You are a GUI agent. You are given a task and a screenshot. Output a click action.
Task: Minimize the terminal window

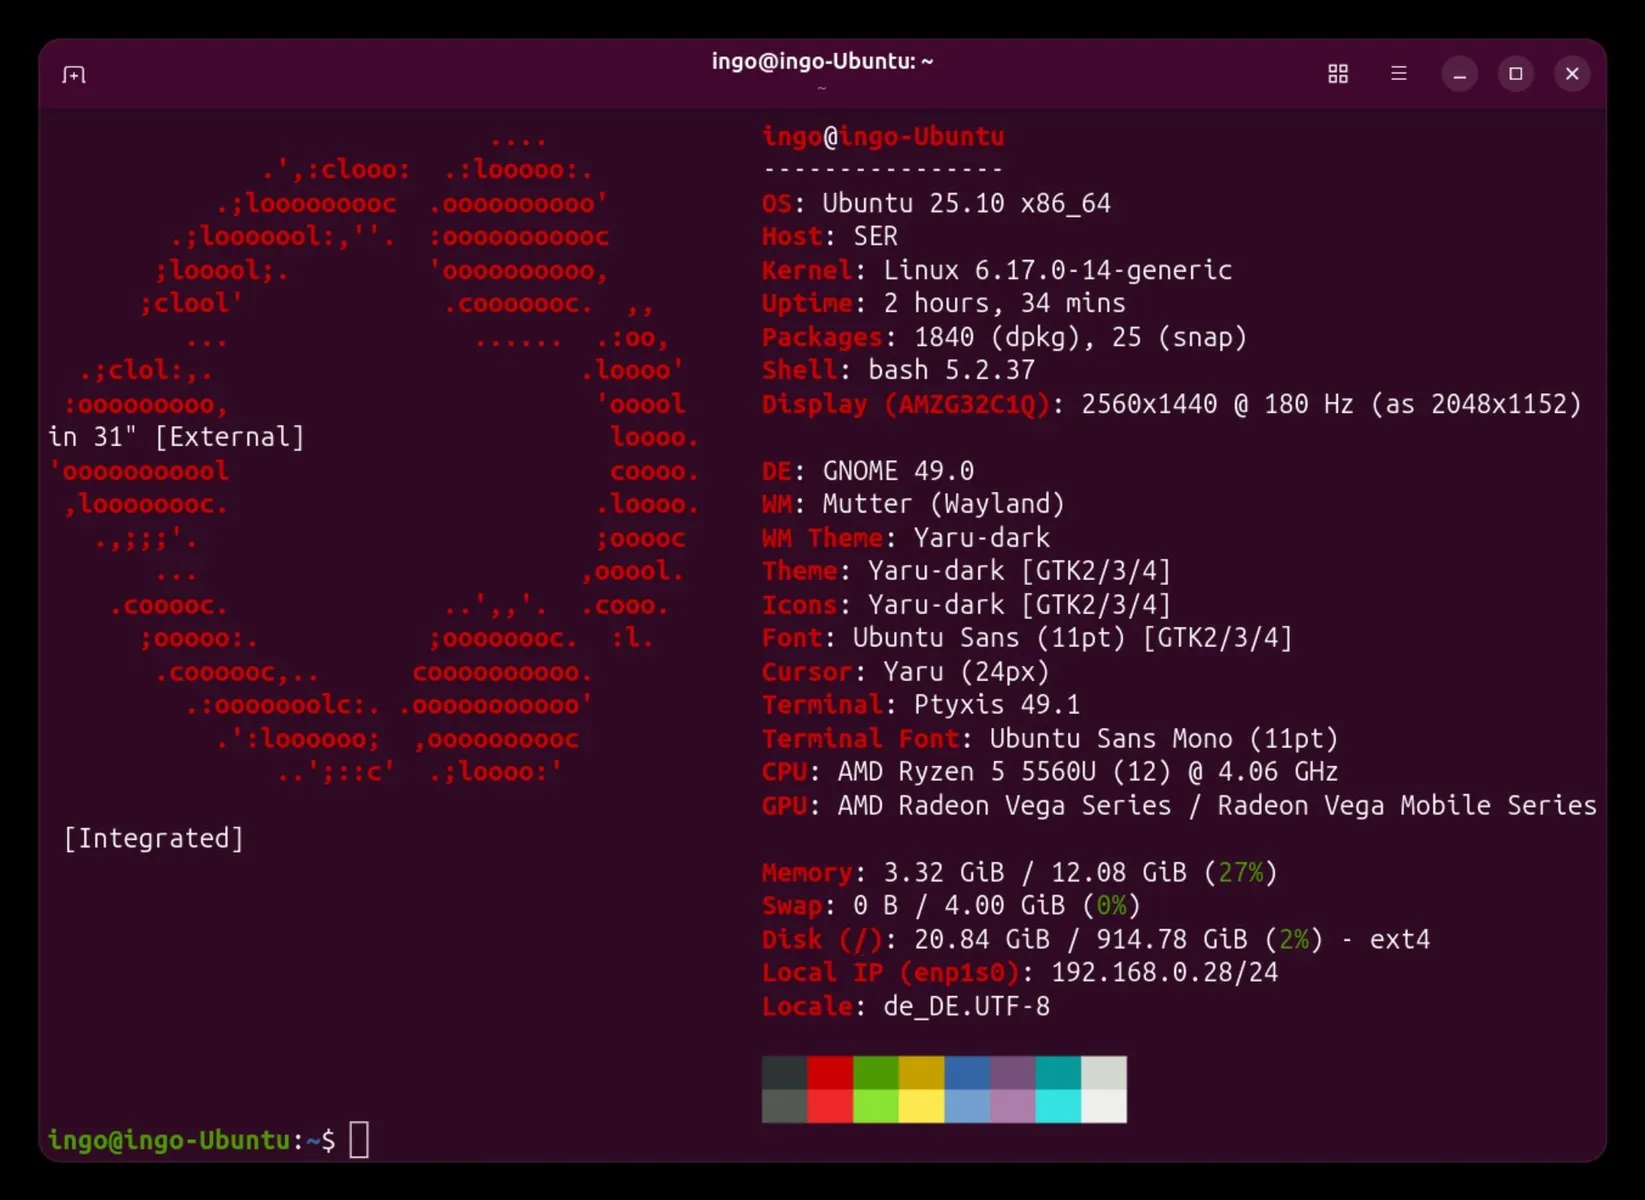[1460, 74]
